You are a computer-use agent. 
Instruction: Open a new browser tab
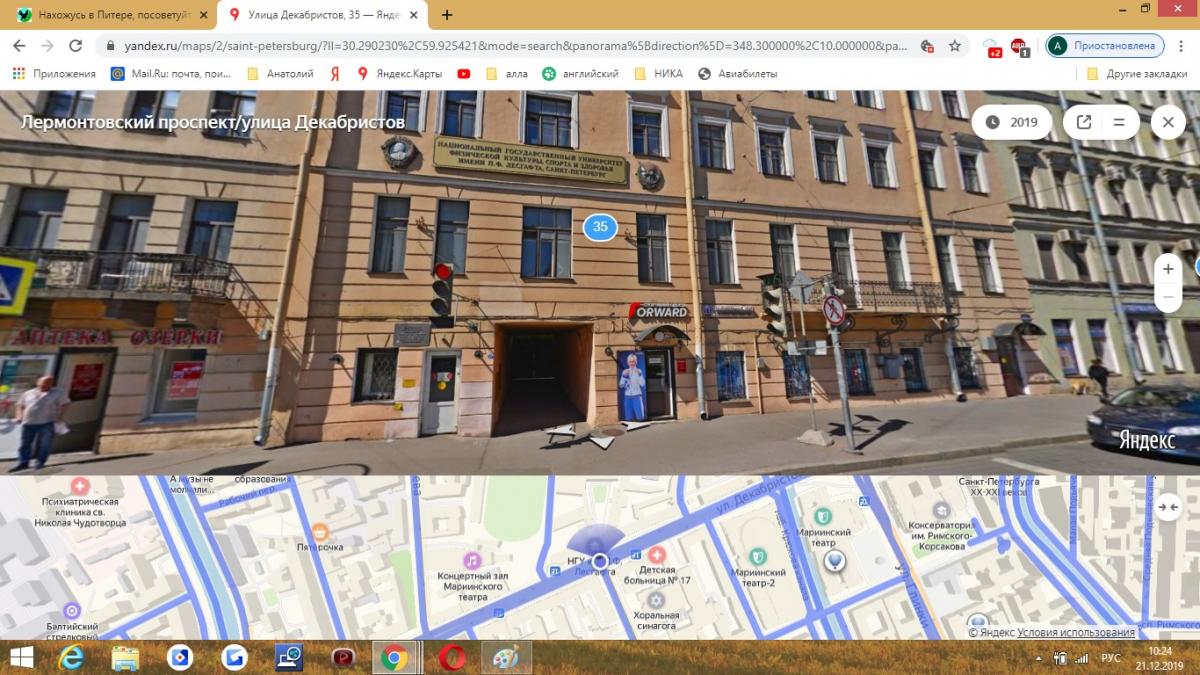click(x=447, y=15)
